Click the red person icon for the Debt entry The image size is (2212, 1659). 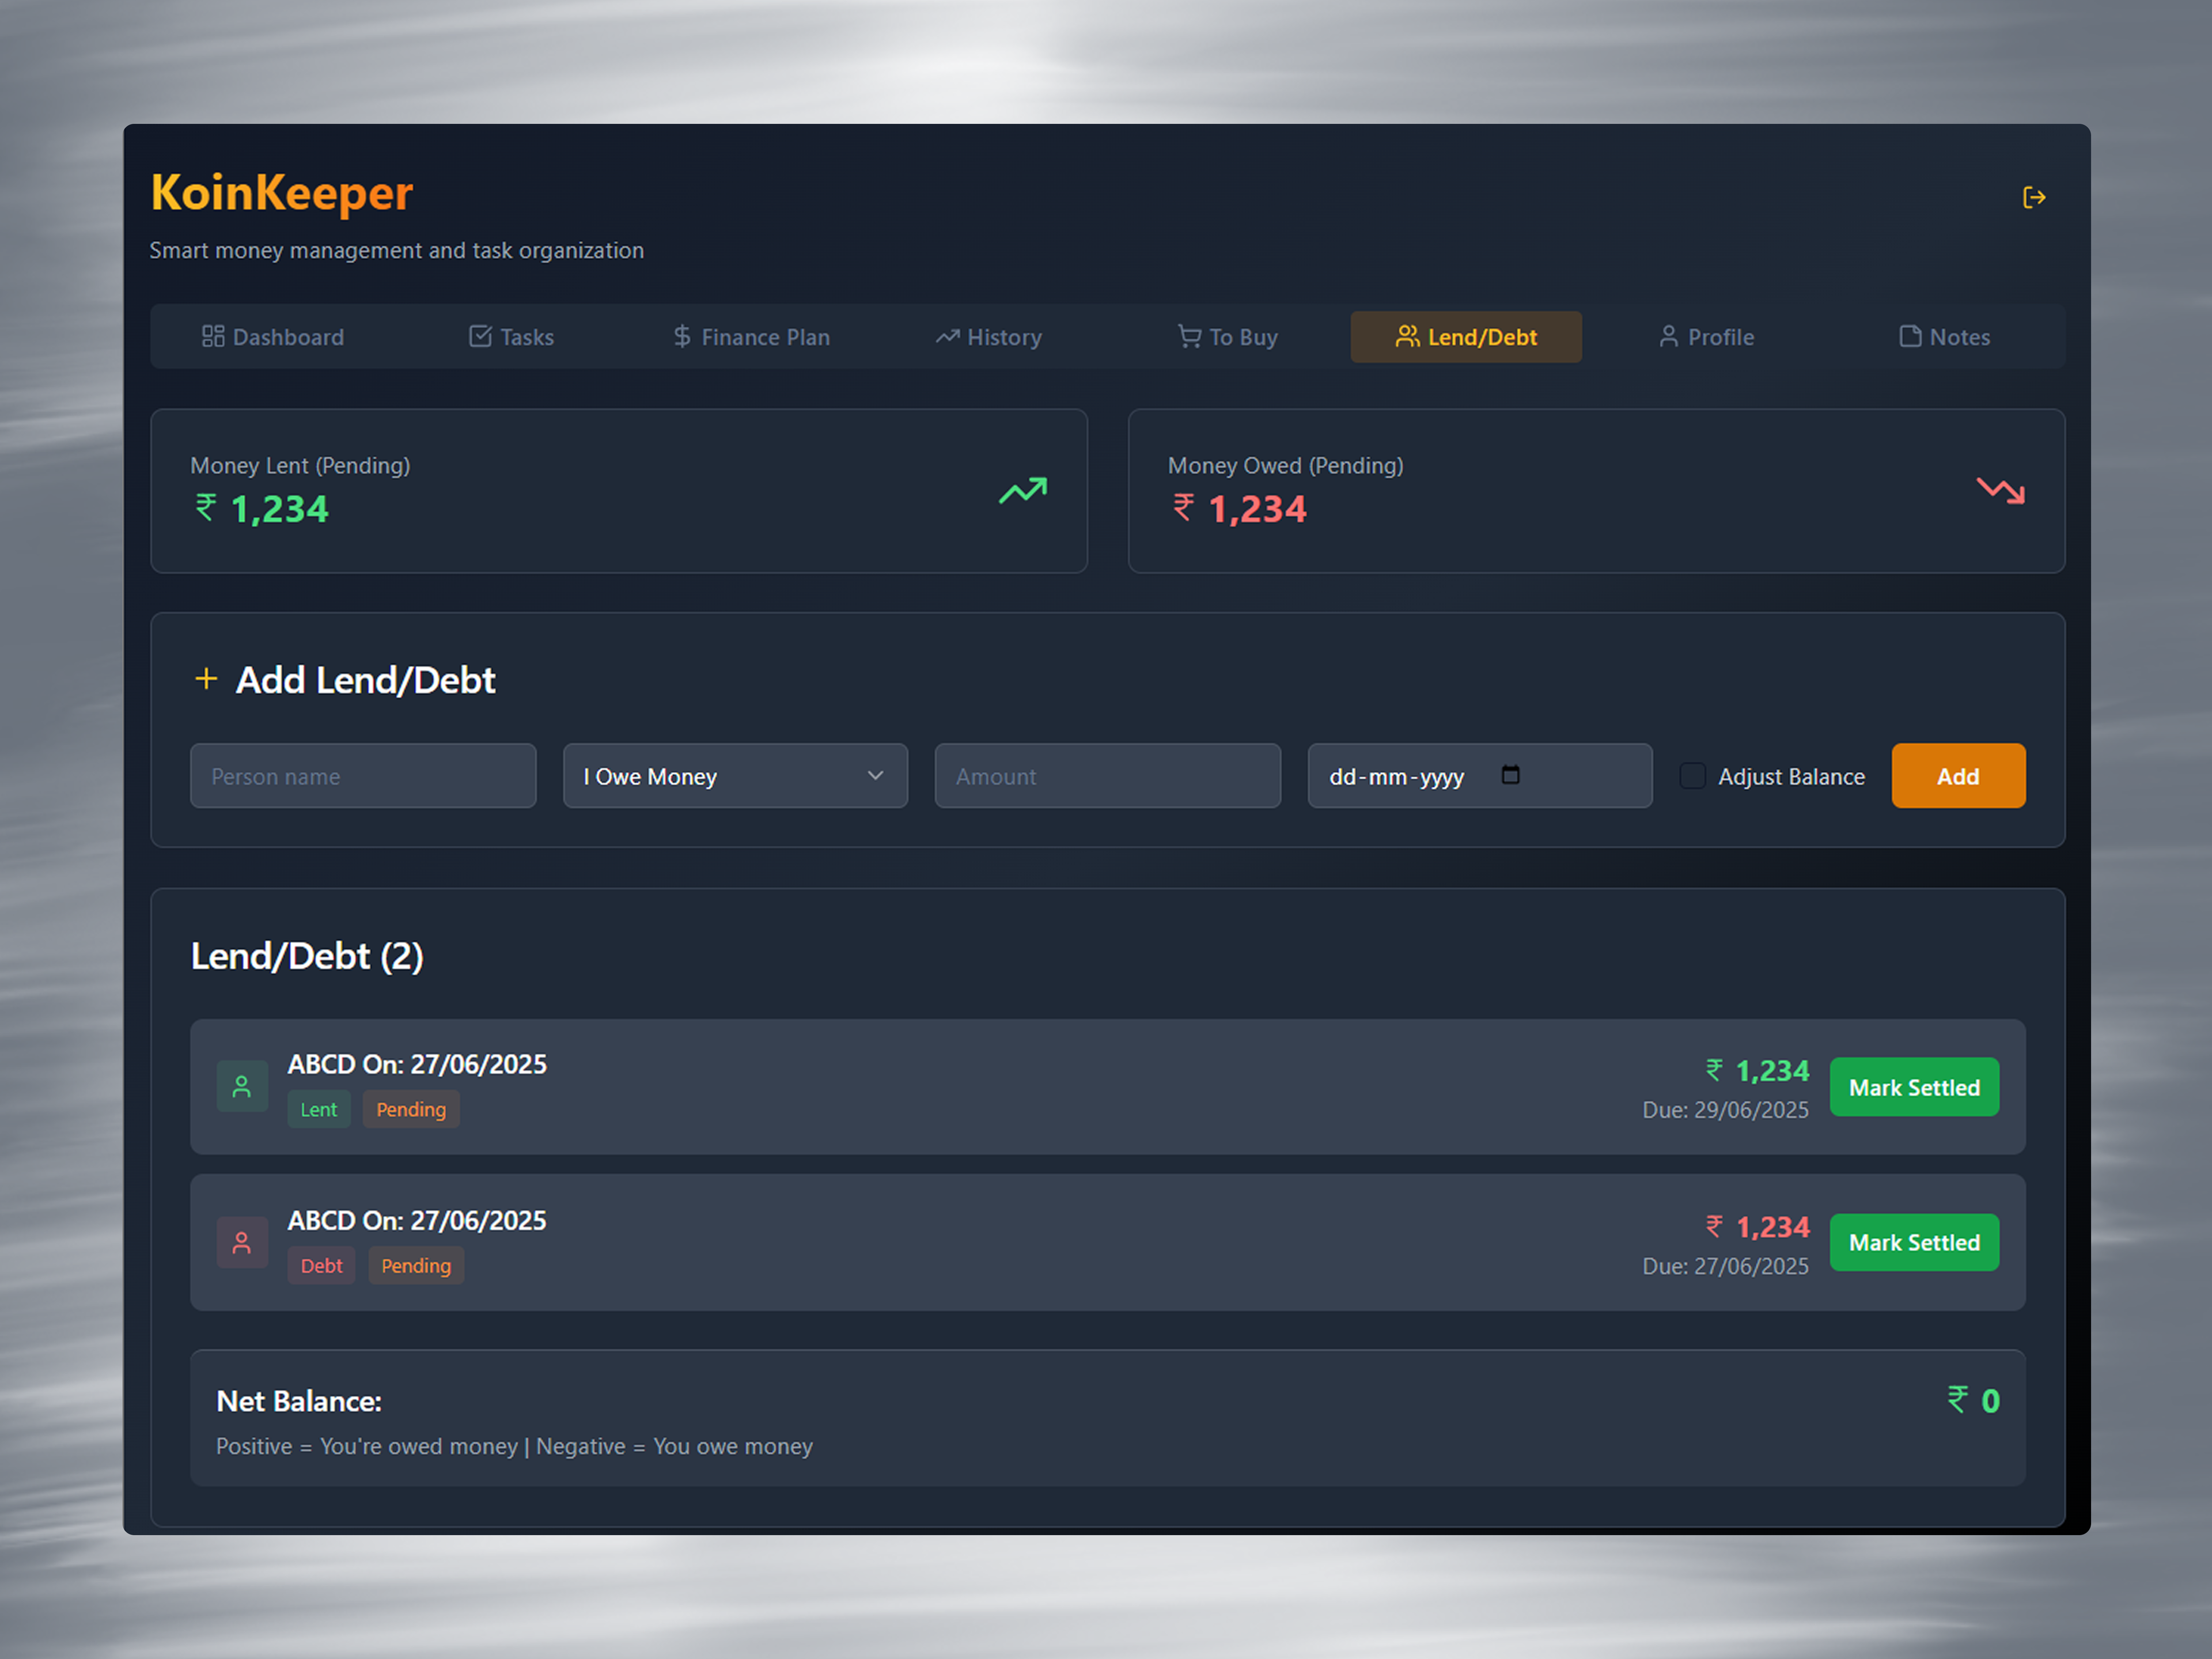(242, 1243)
